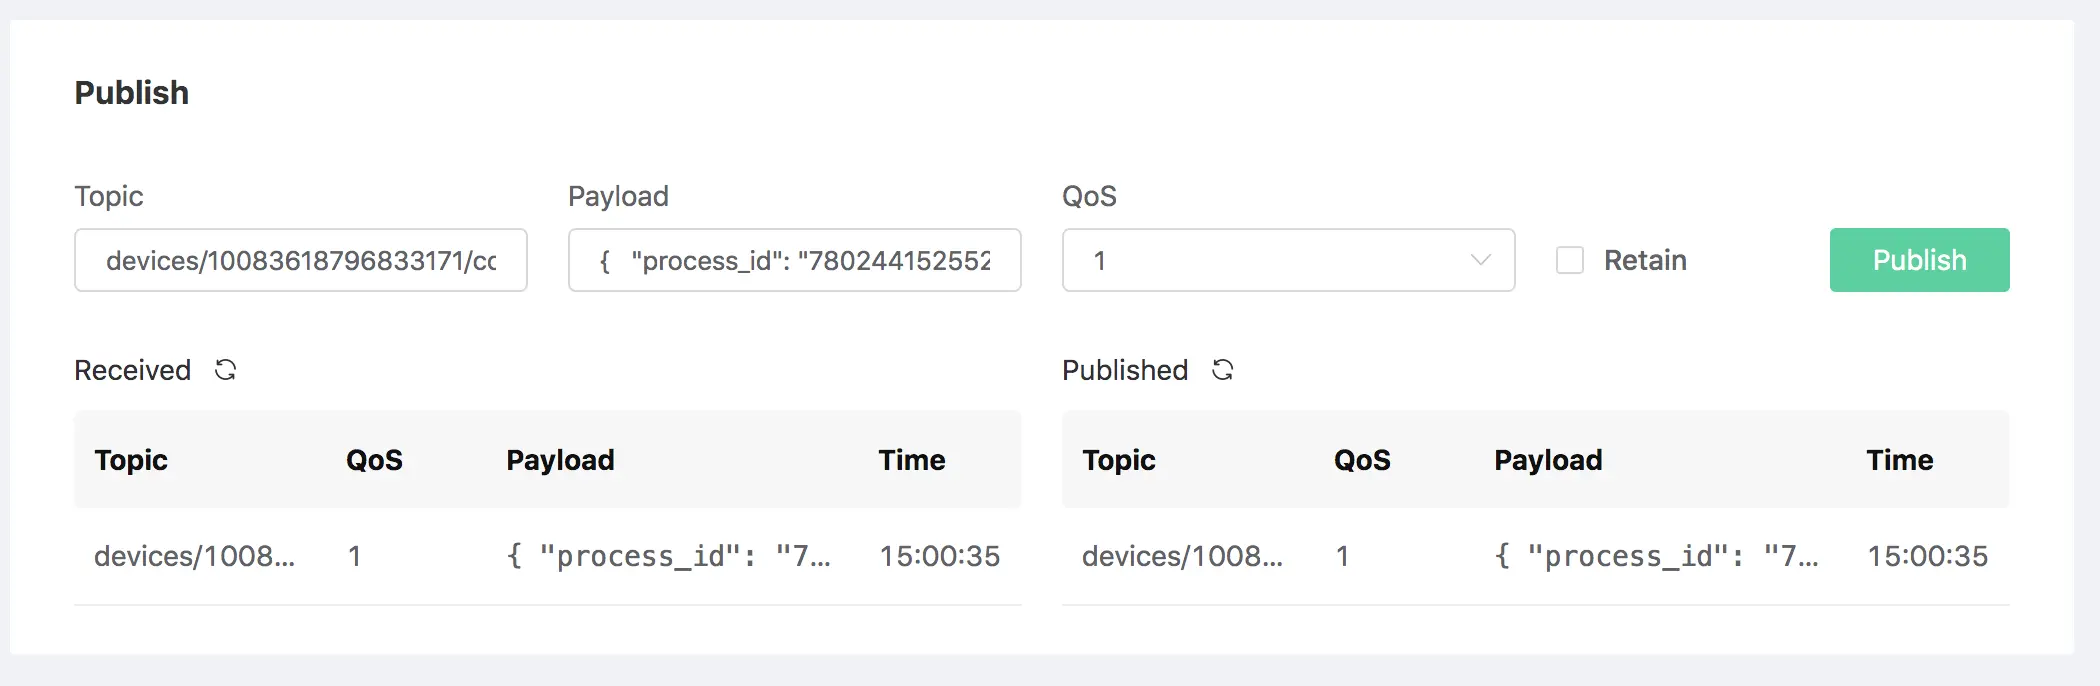Click the Published table Payload column header
2100x686 pixels.
coord(1548,460)
